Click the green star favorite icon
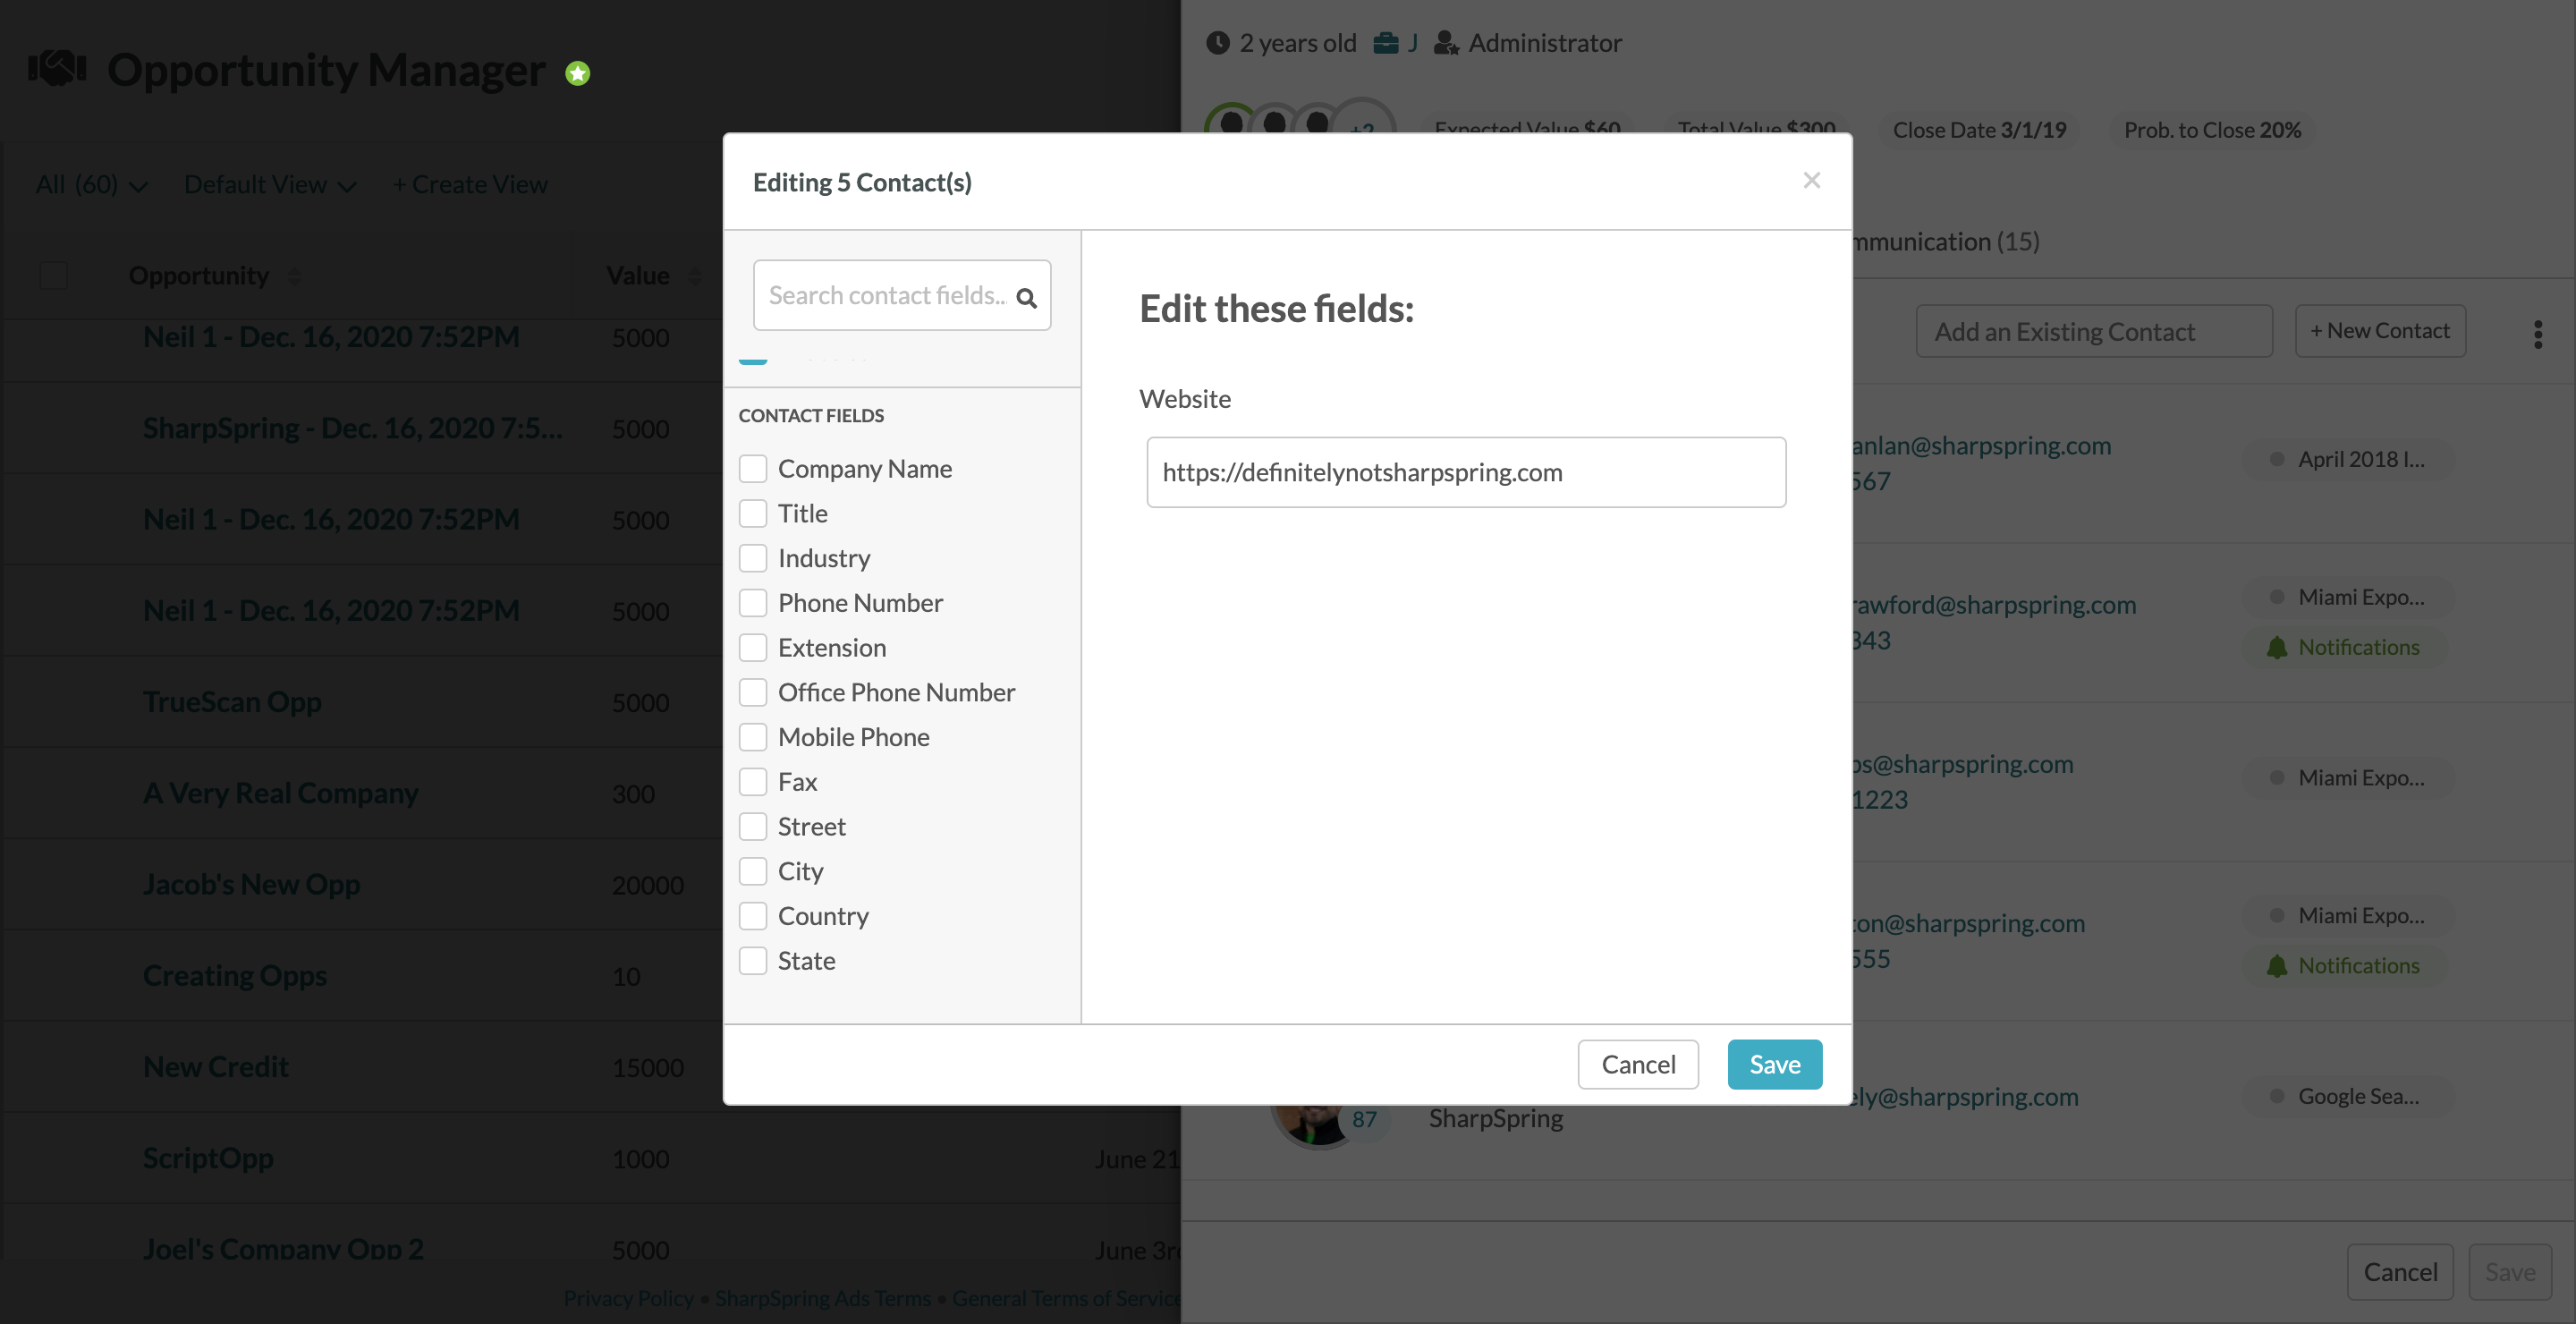 (577, 73)
